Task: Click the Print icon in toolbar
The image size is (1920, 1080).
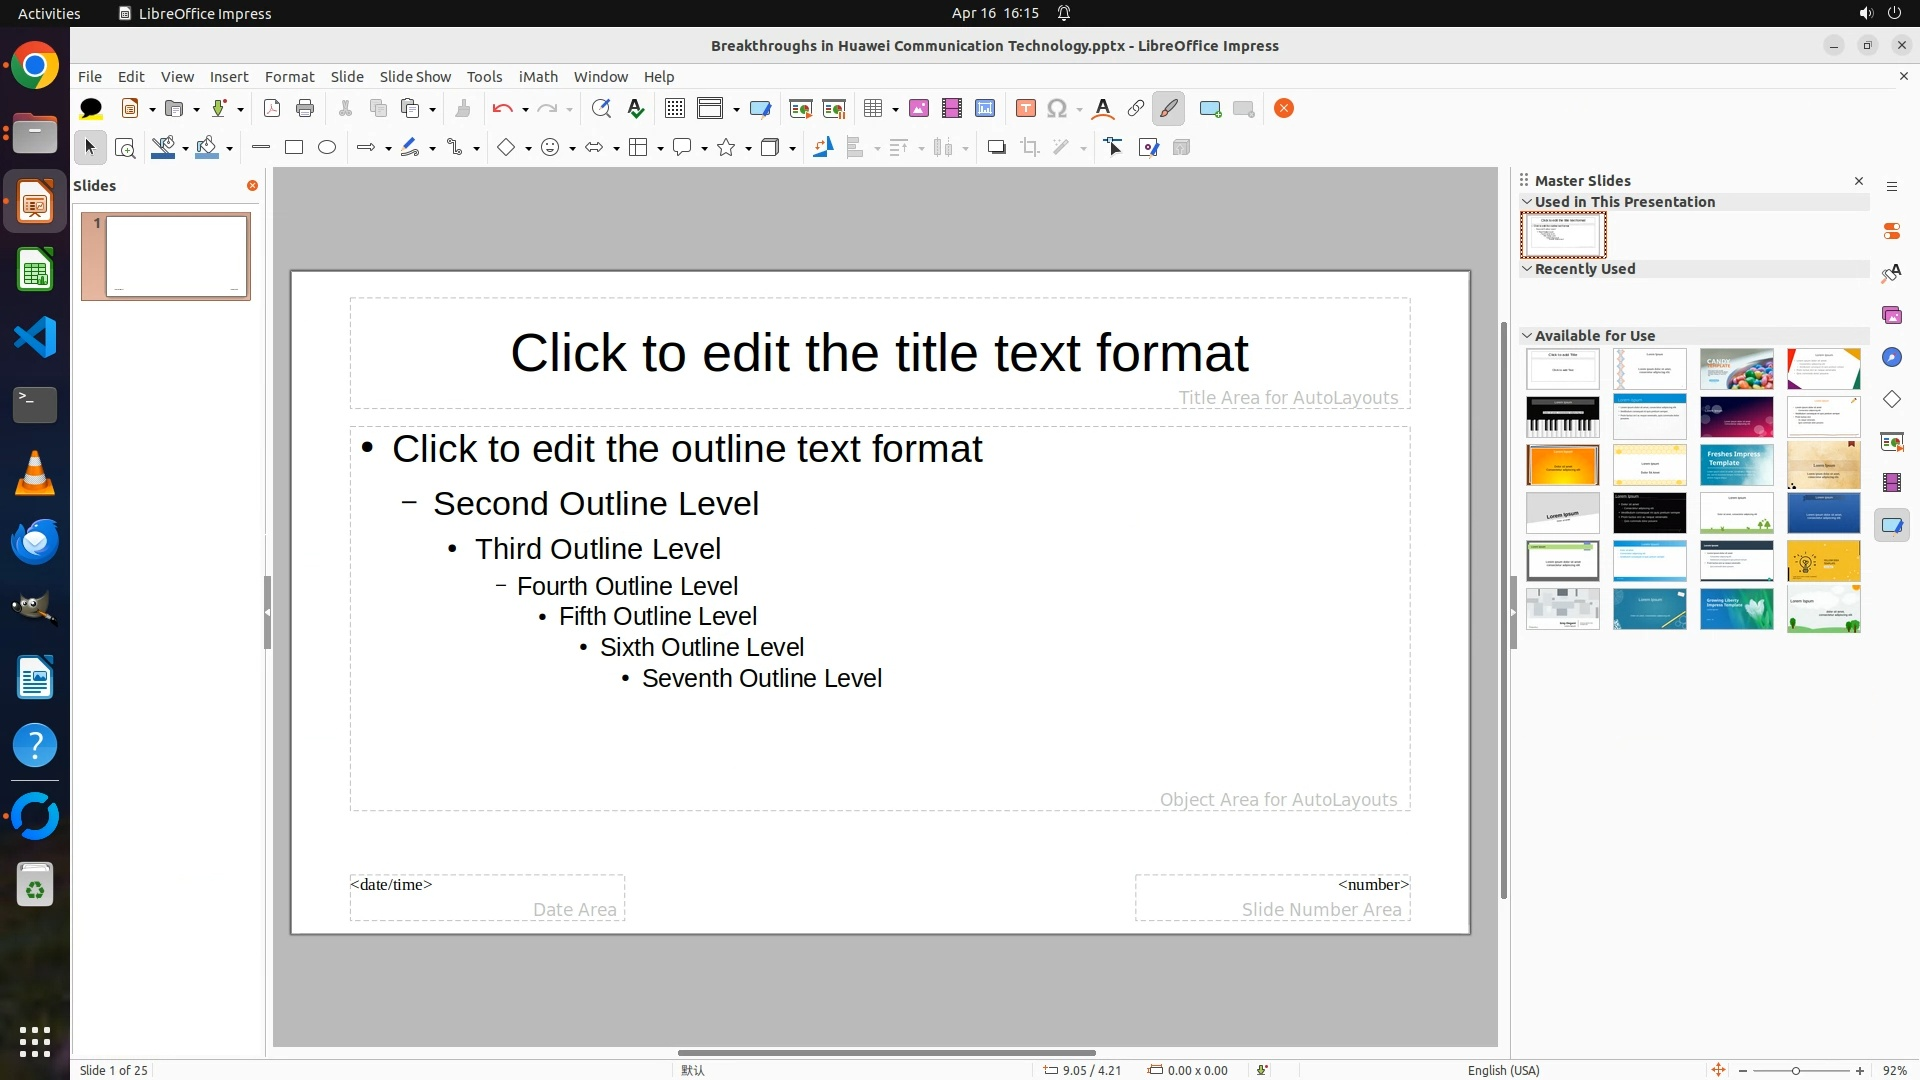Action: 305,108
